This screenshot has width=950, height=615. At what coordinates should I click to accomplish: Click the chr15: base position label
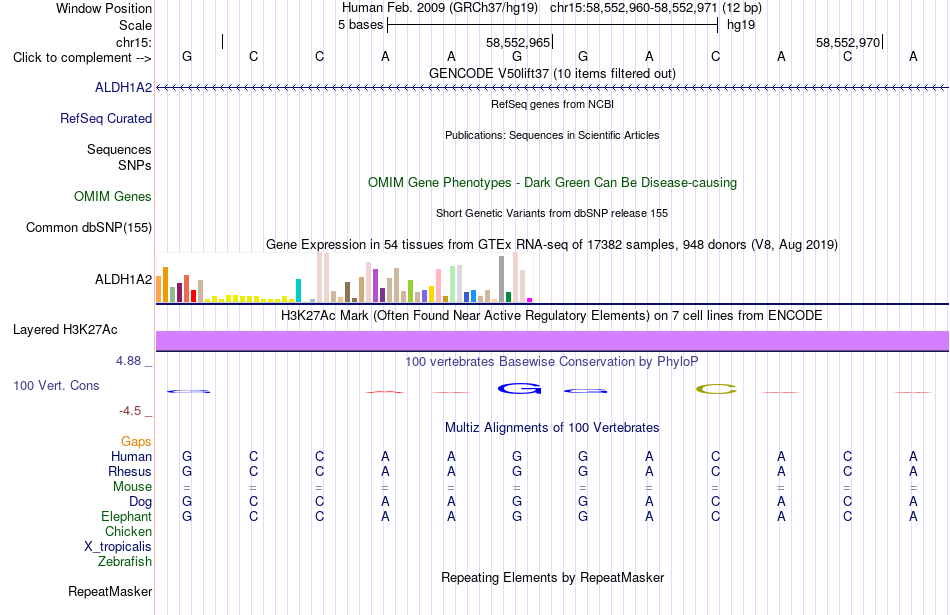134,42
